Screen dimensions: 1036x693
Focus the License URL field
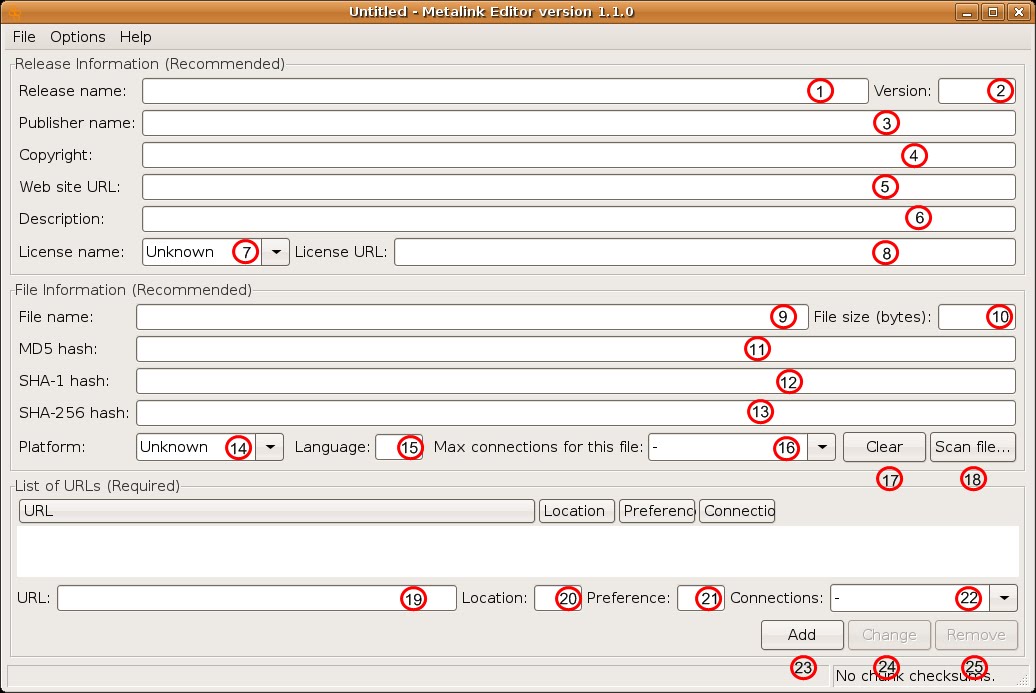[705, 252]
